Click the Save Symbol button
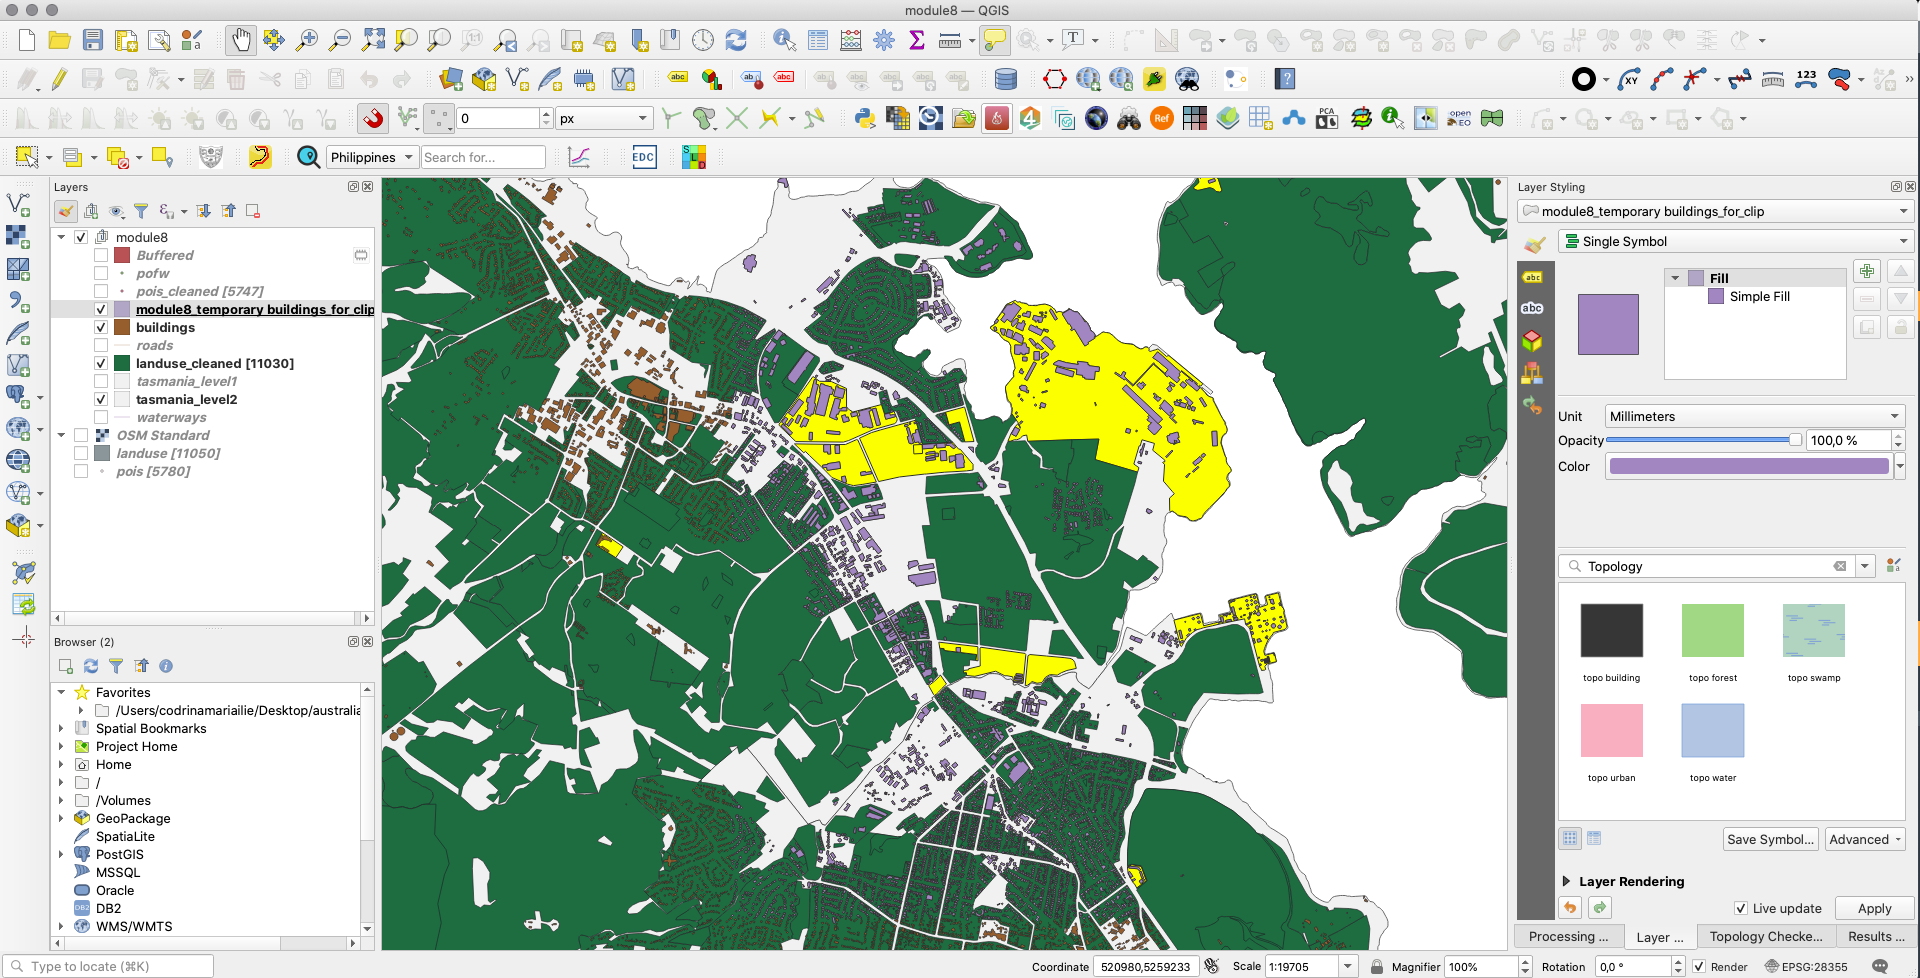The image size is (1920, 978). click(1770, 839)
